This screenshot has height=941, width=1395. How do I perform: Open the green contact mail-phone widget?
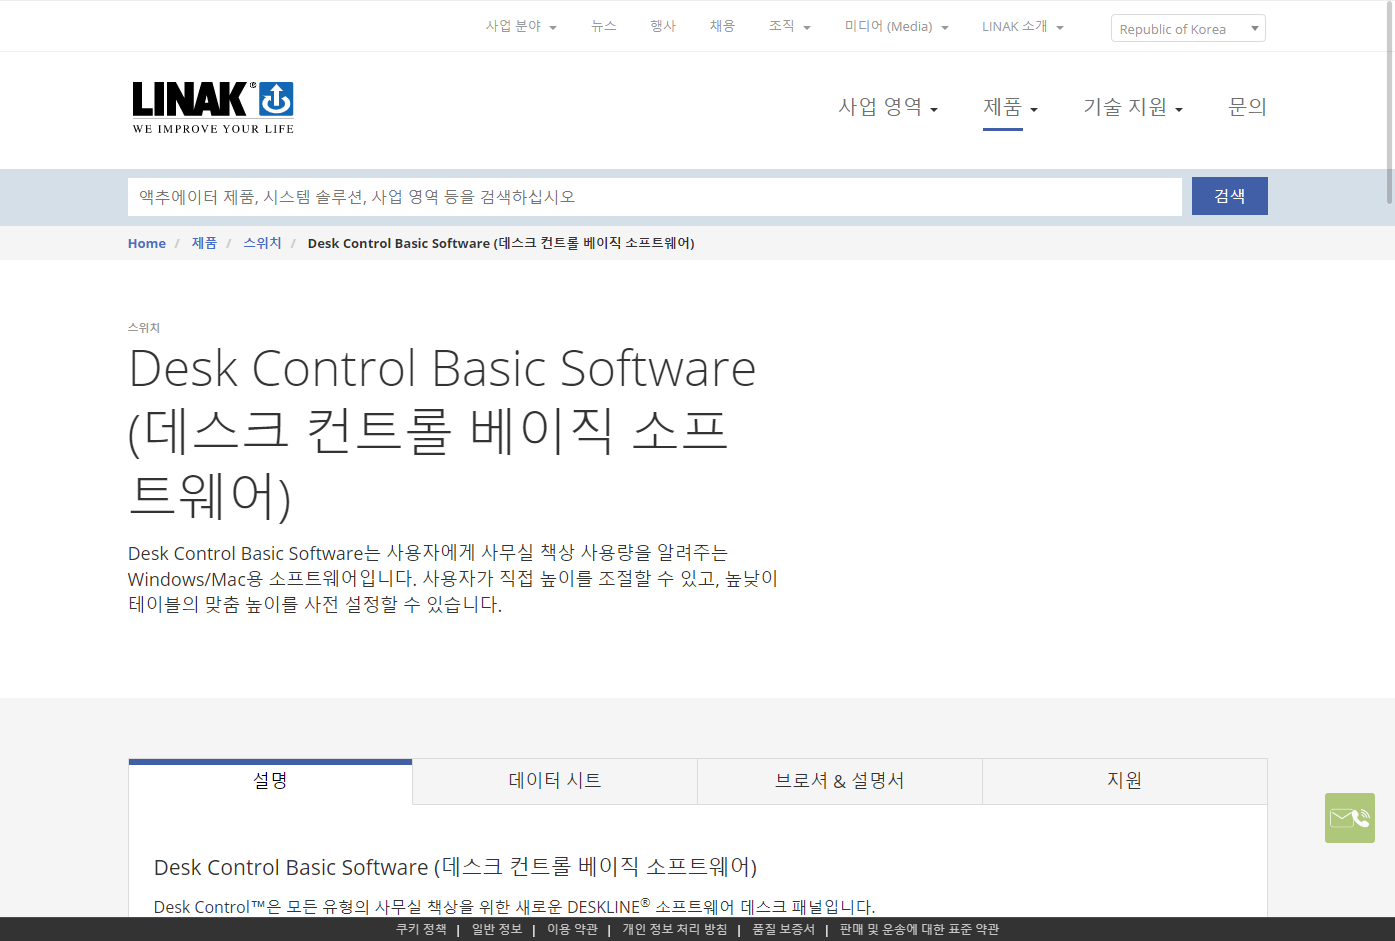click(x=1350, y=818)
